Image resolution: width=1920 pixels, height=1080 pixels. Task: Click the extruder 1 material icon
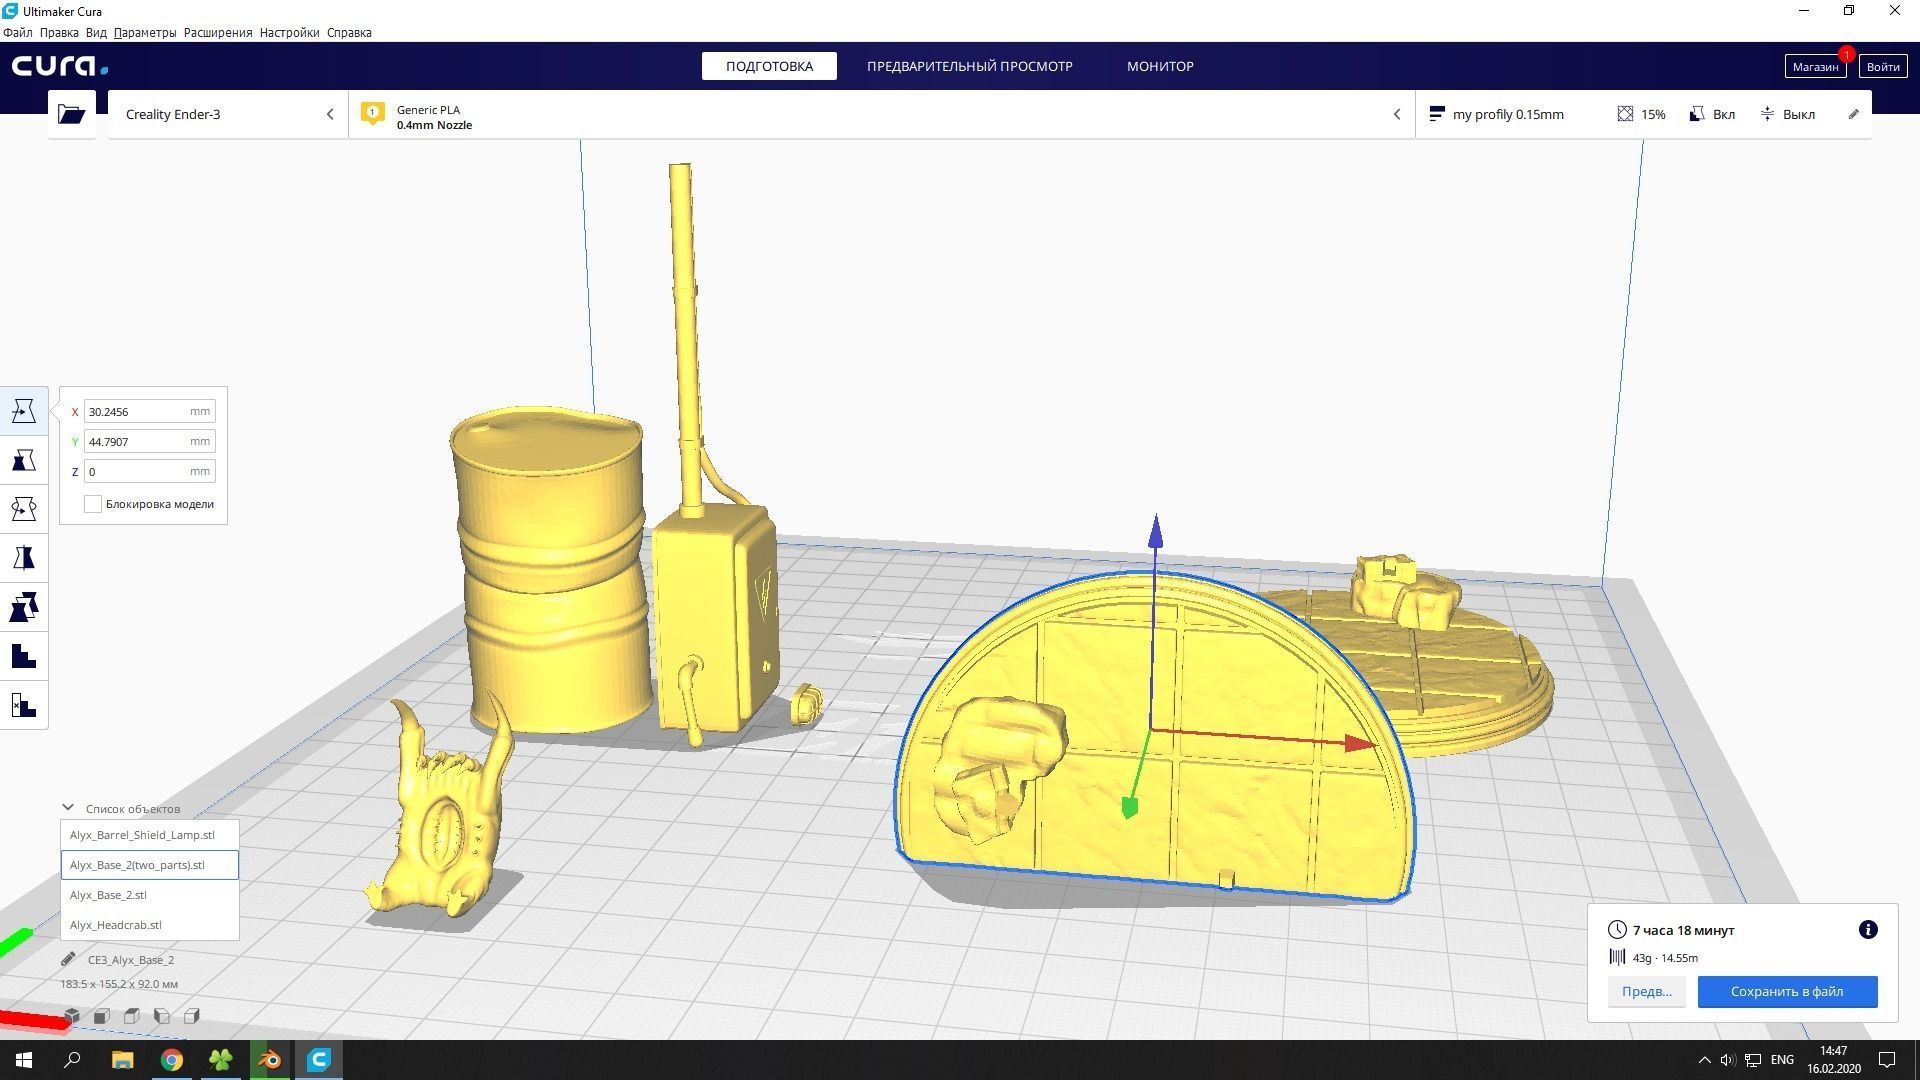[x=373, y=114]
